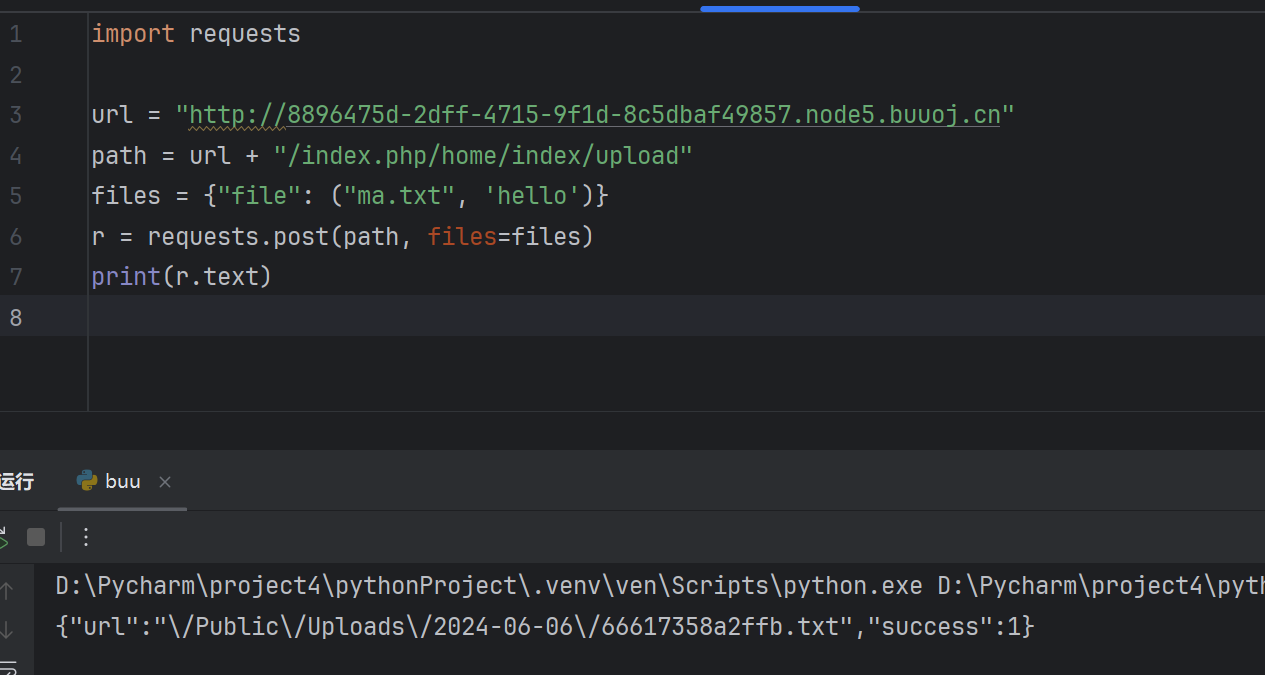Click the rerun buu green arrow
This screenshot has height=675, width=1265.
pyautogui.click(x=3, y=540)
